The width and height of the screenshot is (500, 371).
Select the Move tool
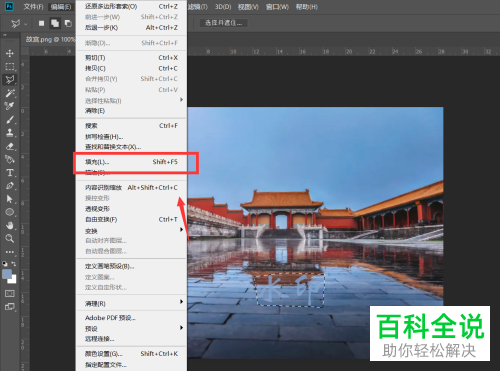tap(10, 53)
